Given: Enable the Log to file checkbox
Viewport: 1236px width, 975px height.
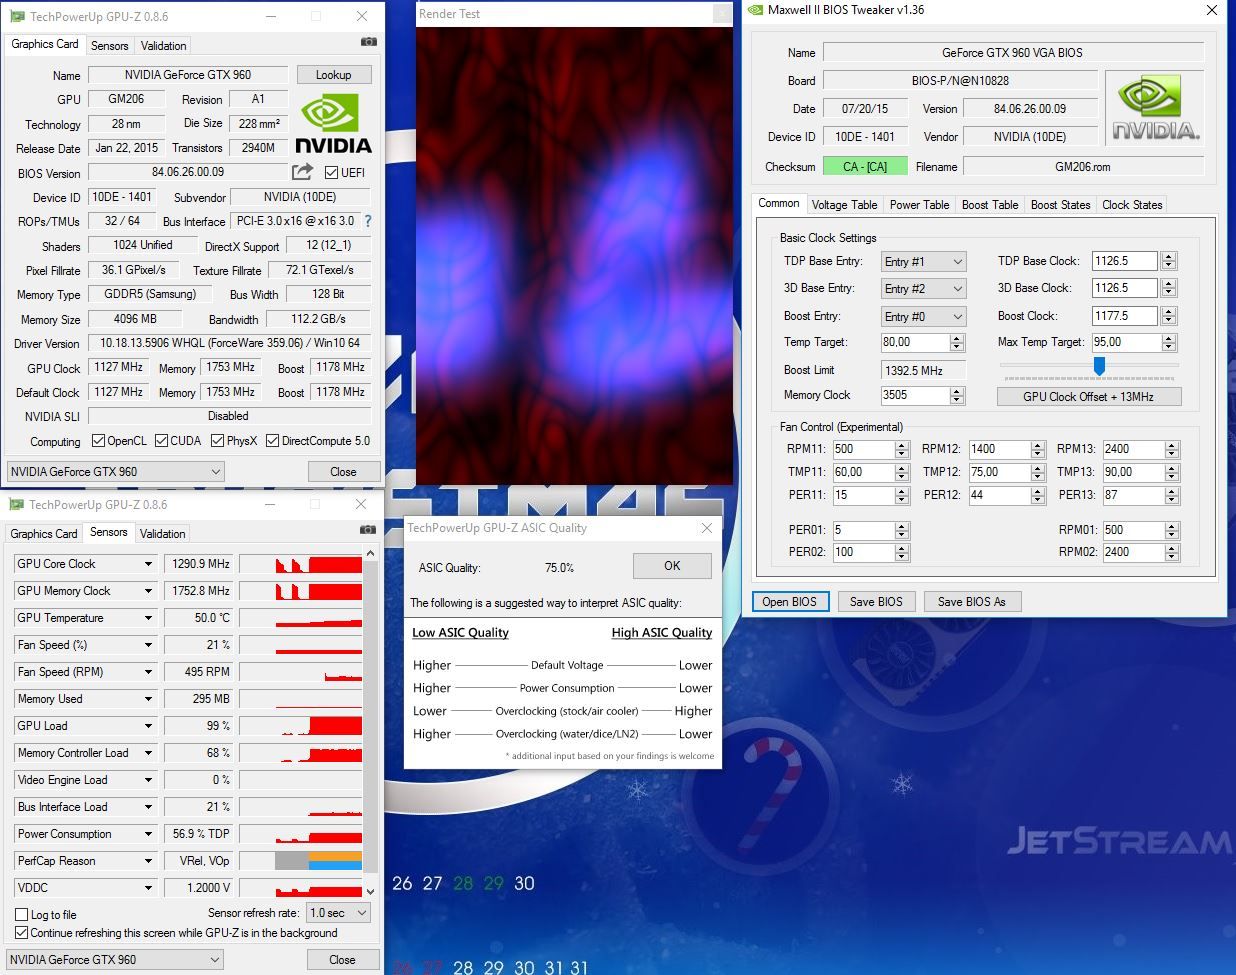Looking at the screenshot, I should pyautogui.click(x=21, y=914).
